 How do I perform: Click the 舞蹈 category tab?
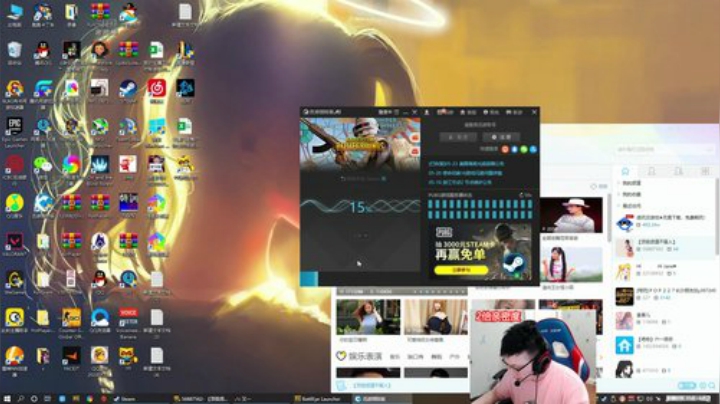click(x=436, y=357)
